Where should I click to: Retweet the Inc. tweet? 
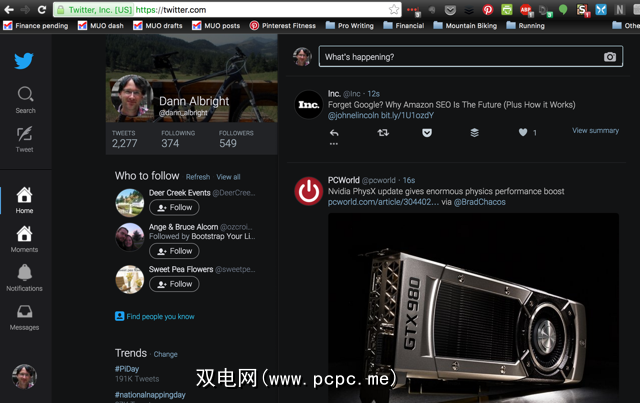[x=383, y=133]
